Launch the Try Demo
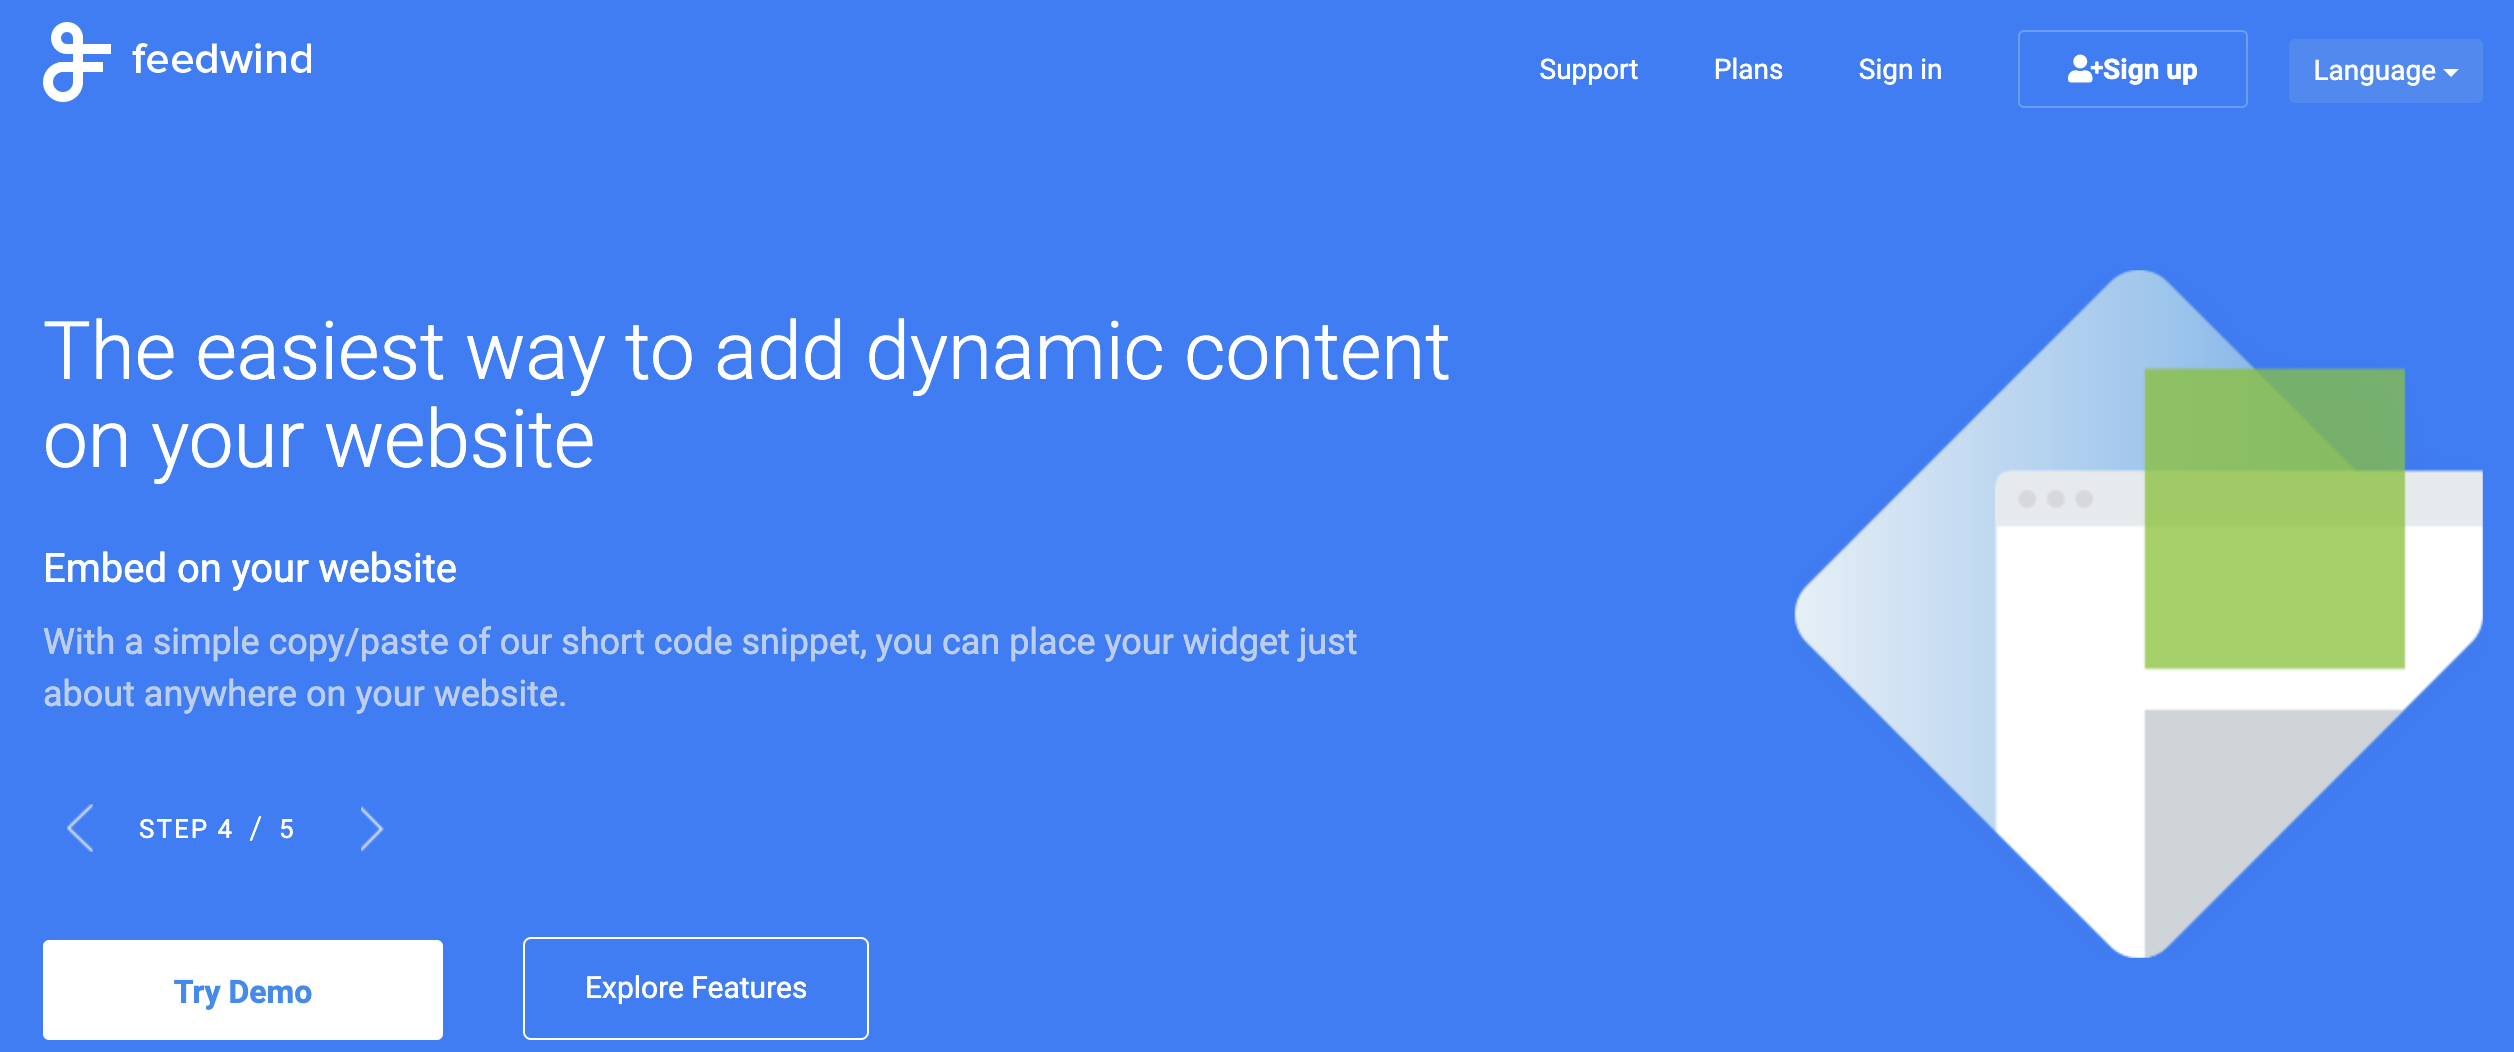Image resolution: width=2514 pixels, height=1052 pixels. coord(241,989)
